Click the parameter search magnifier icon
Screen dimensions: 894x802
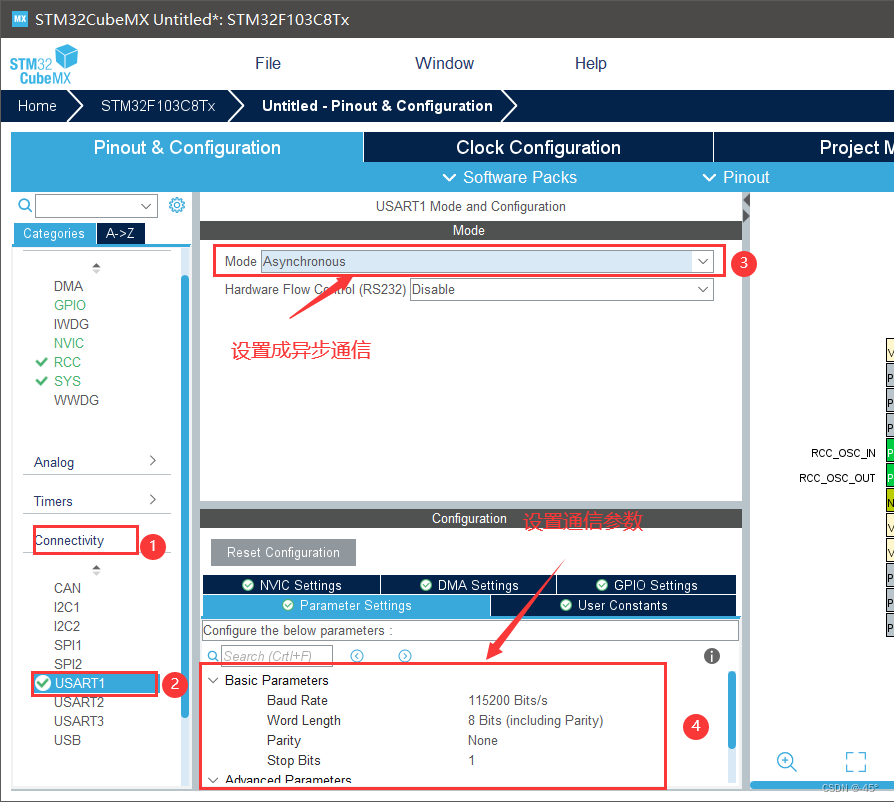213,656
